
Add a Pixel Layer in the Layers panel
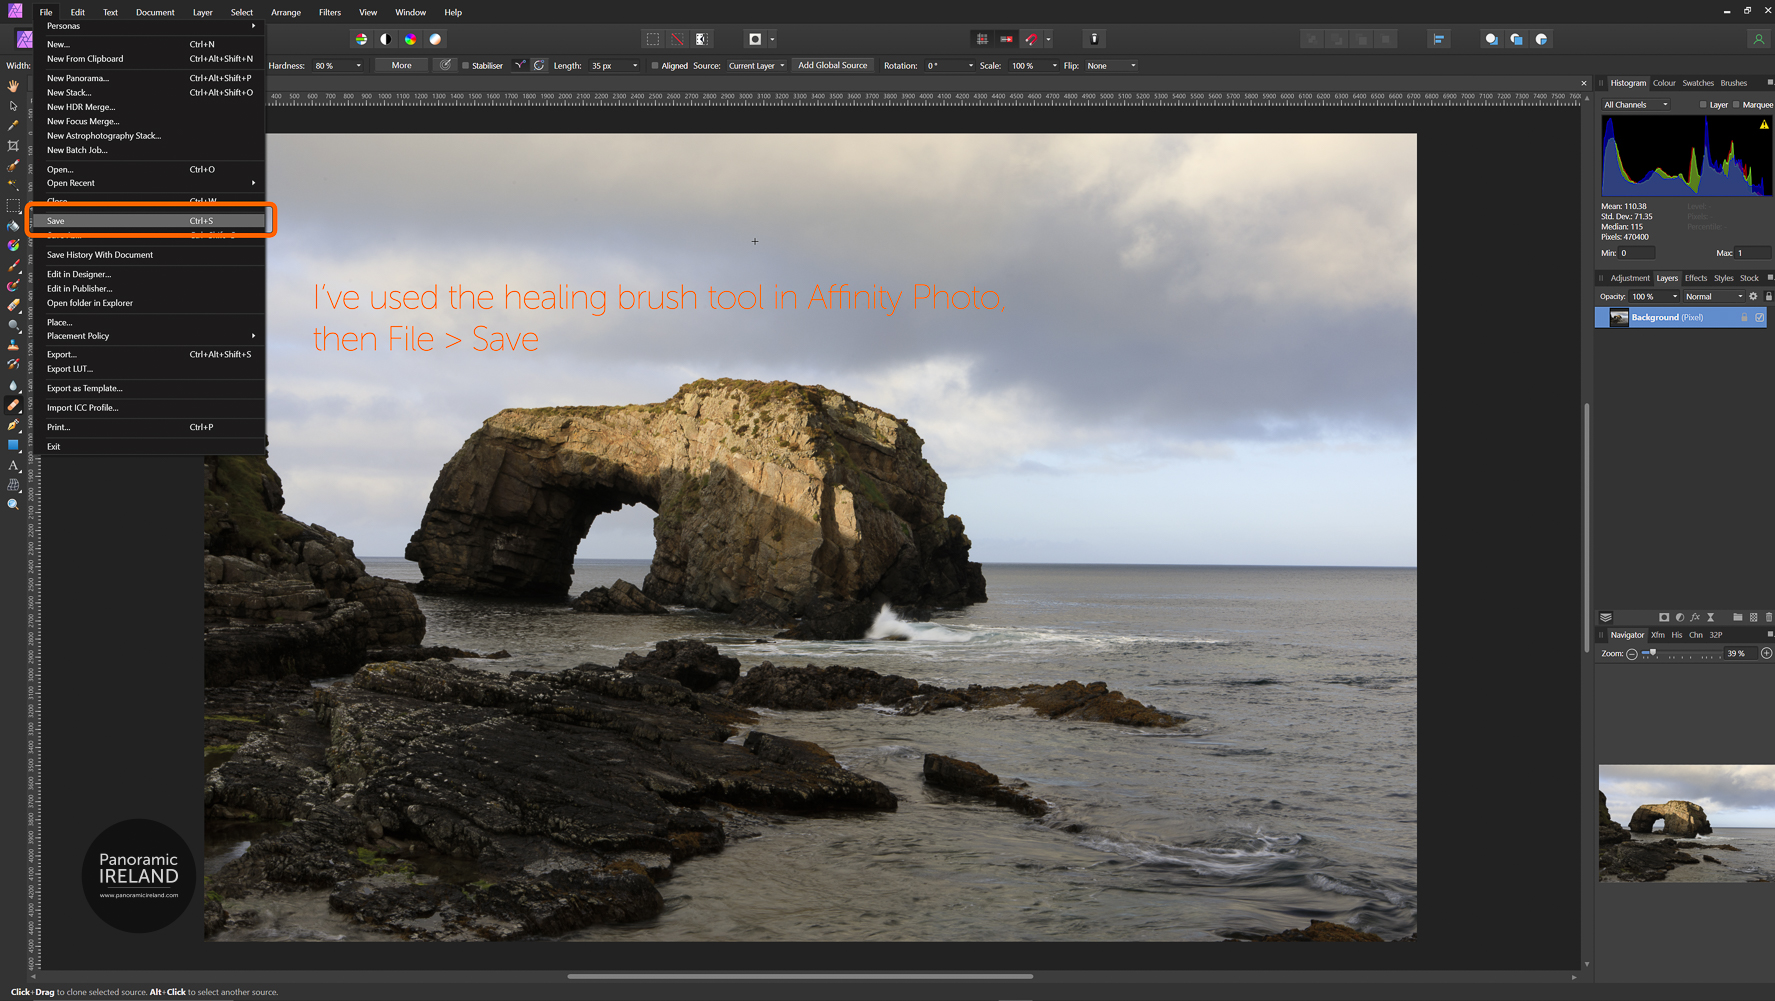click(1753, 617)
